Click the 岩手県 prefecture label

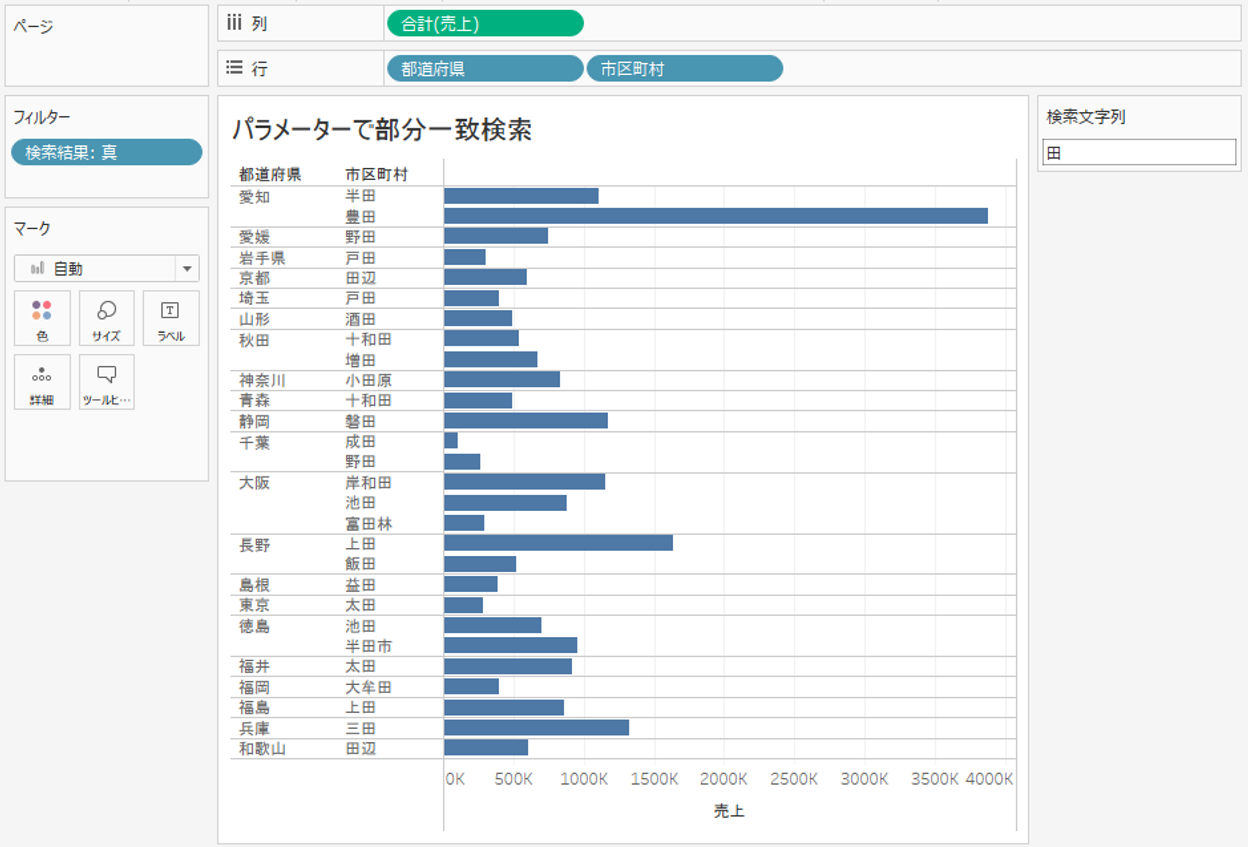262,257
